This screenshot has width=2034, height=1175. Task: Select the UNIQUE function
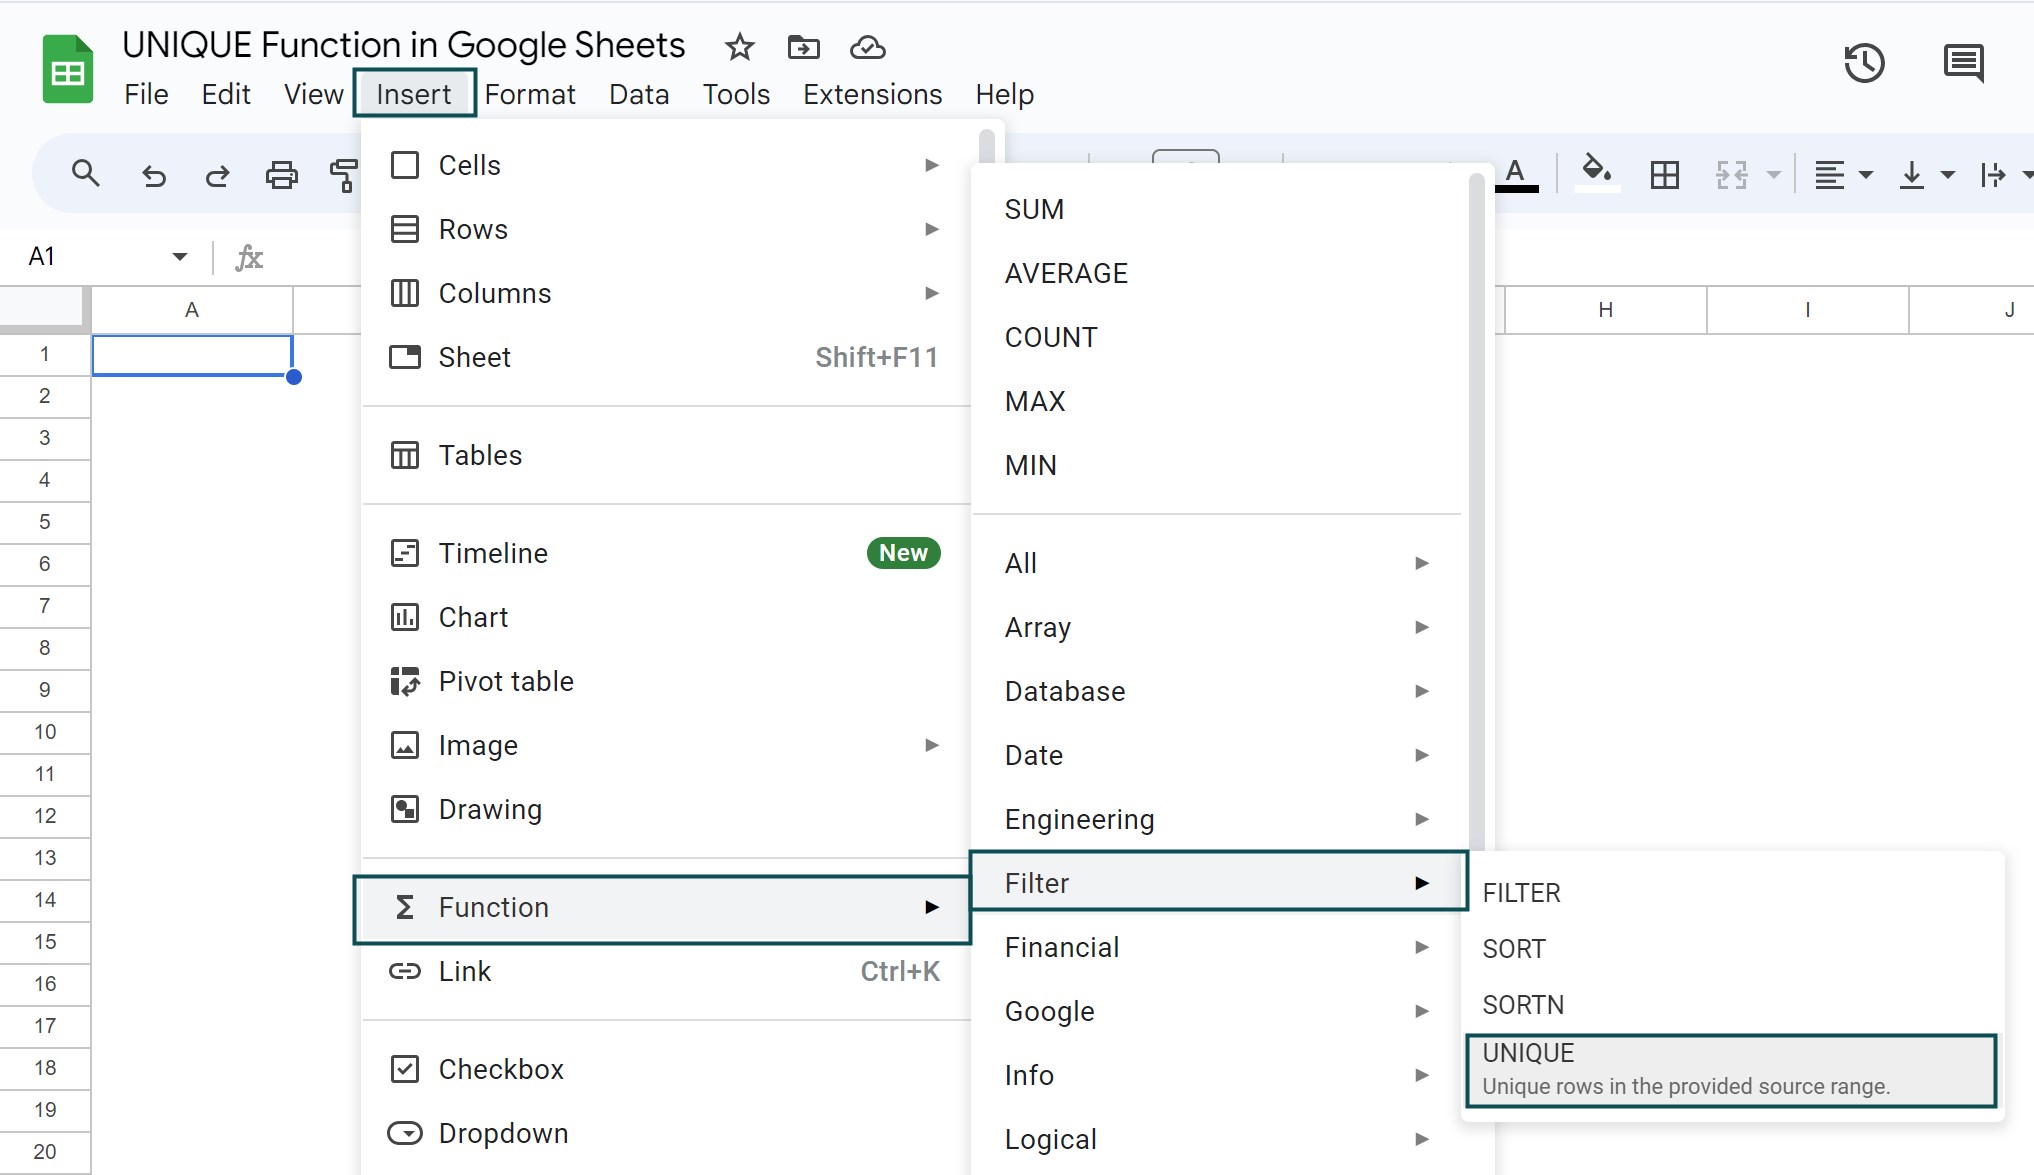click(1731, 1070)
